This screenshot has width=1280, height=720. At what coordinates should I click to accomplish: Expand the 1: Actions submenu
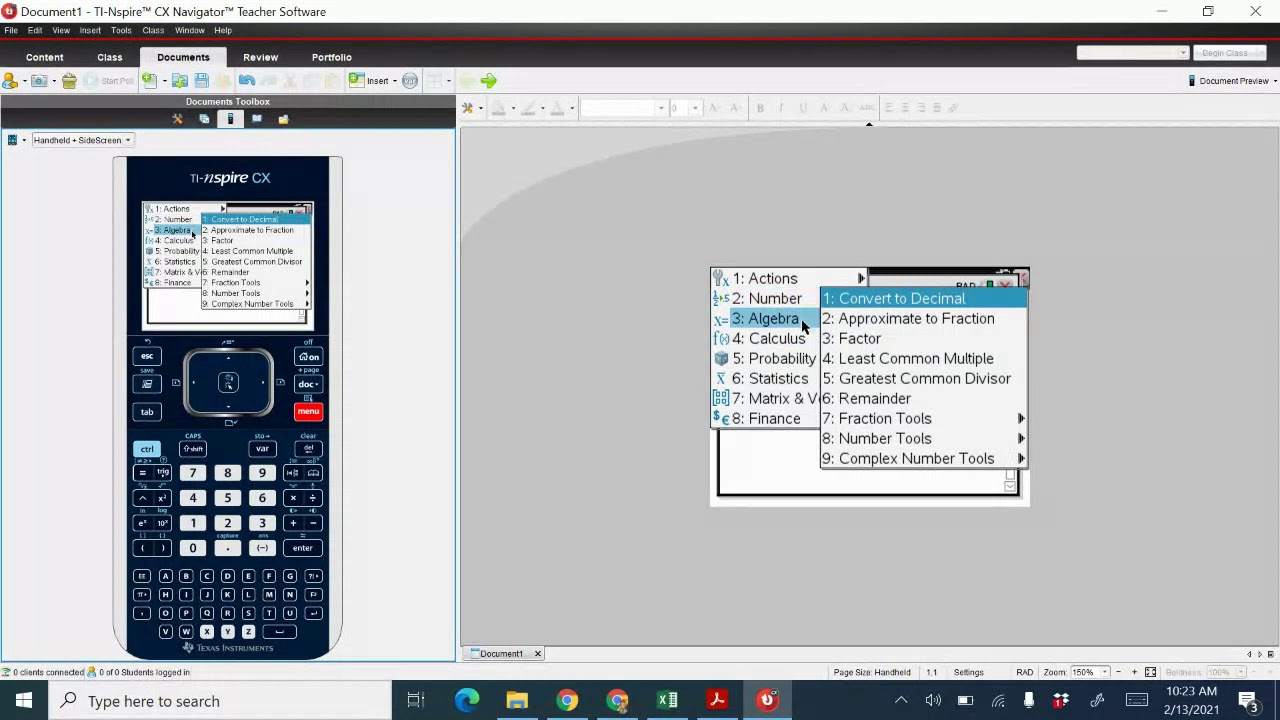tap(860, 278)
